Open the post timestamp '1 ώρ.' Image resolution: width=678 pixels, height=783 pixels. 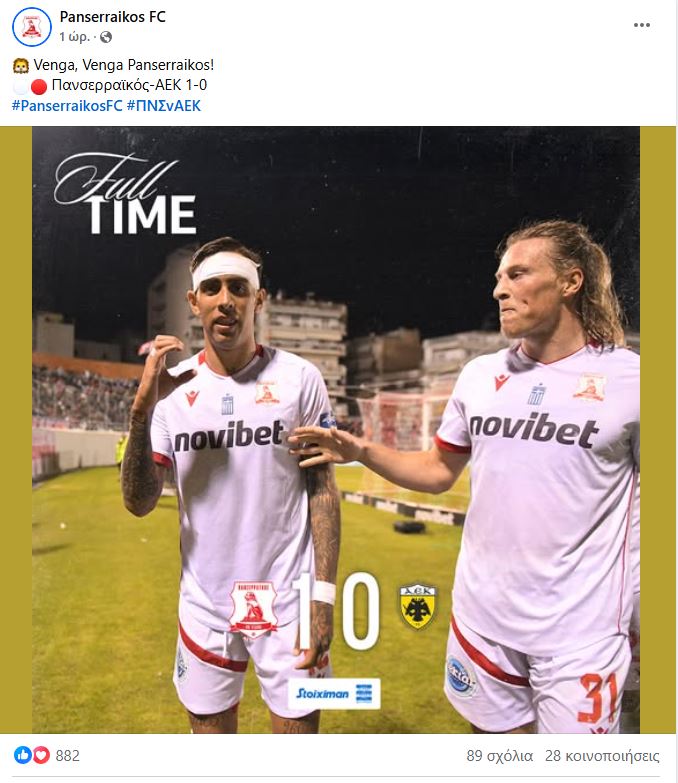(74, 37)
